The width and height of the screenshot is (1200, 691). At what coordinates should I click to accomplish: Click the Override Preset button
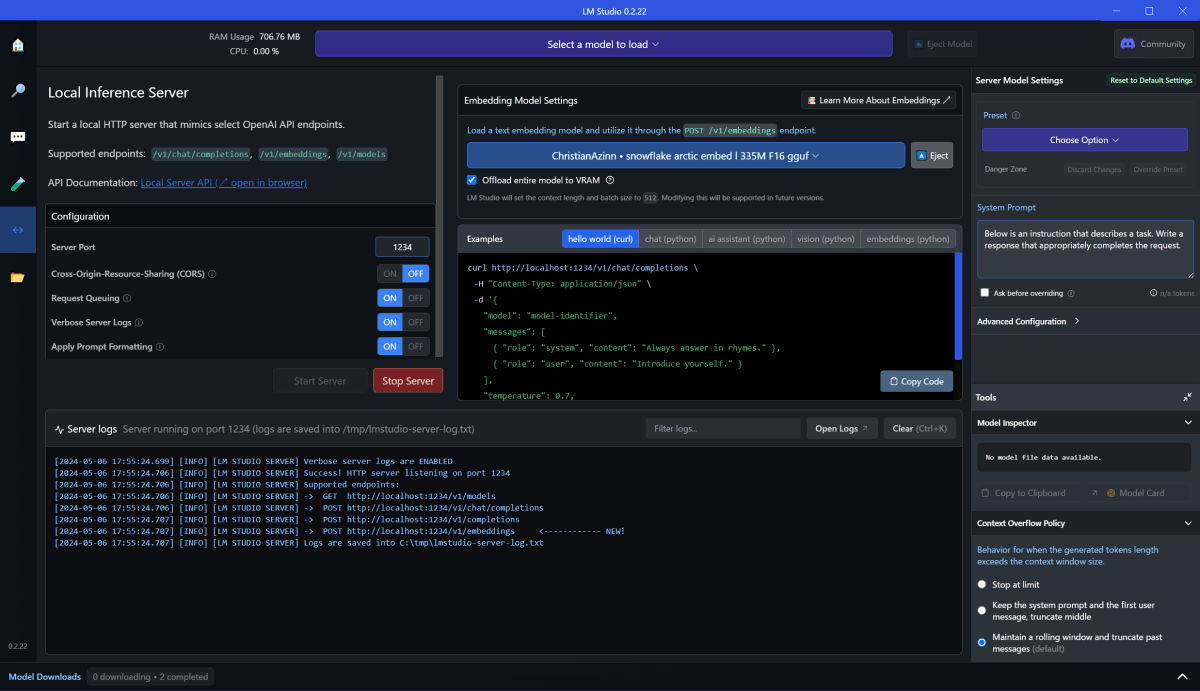[x=1158, y=170]
